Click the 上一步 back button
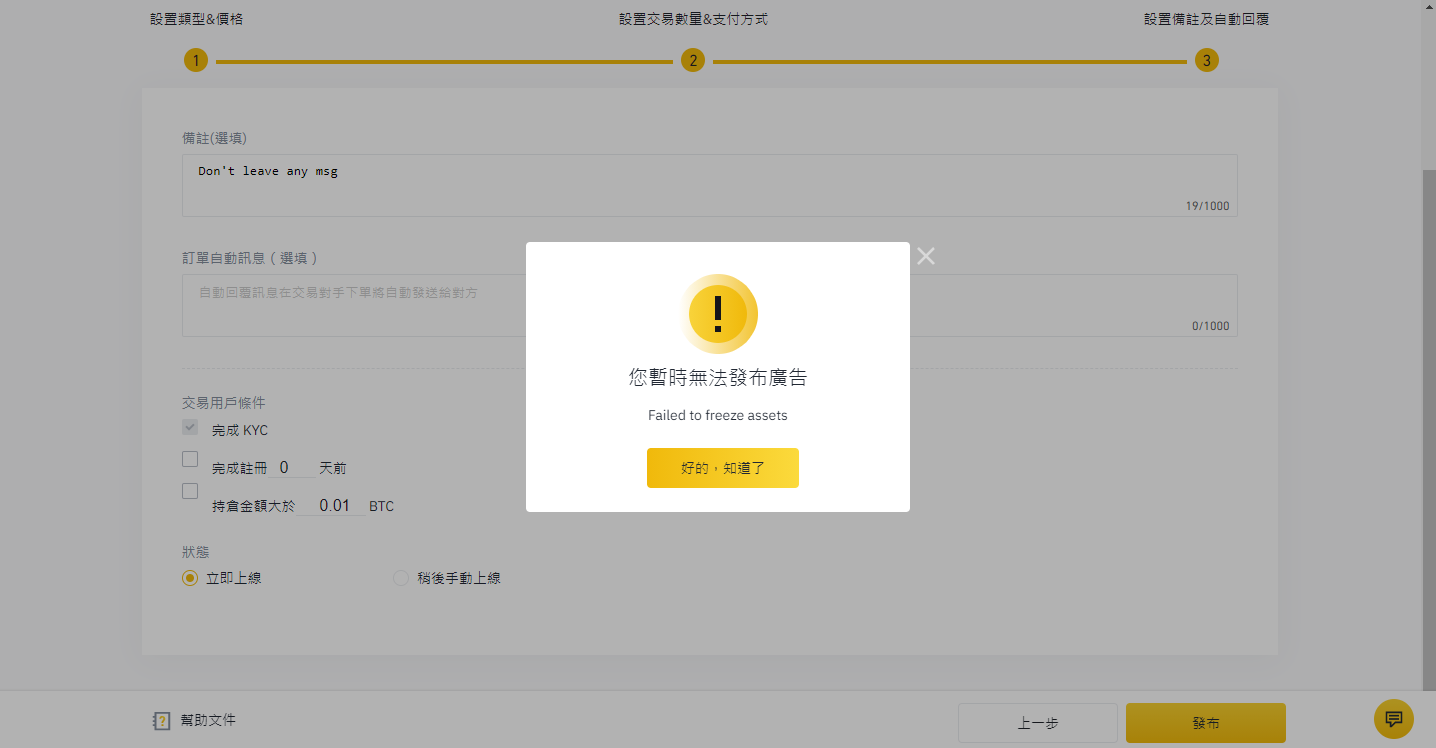 pos(1037,722)
